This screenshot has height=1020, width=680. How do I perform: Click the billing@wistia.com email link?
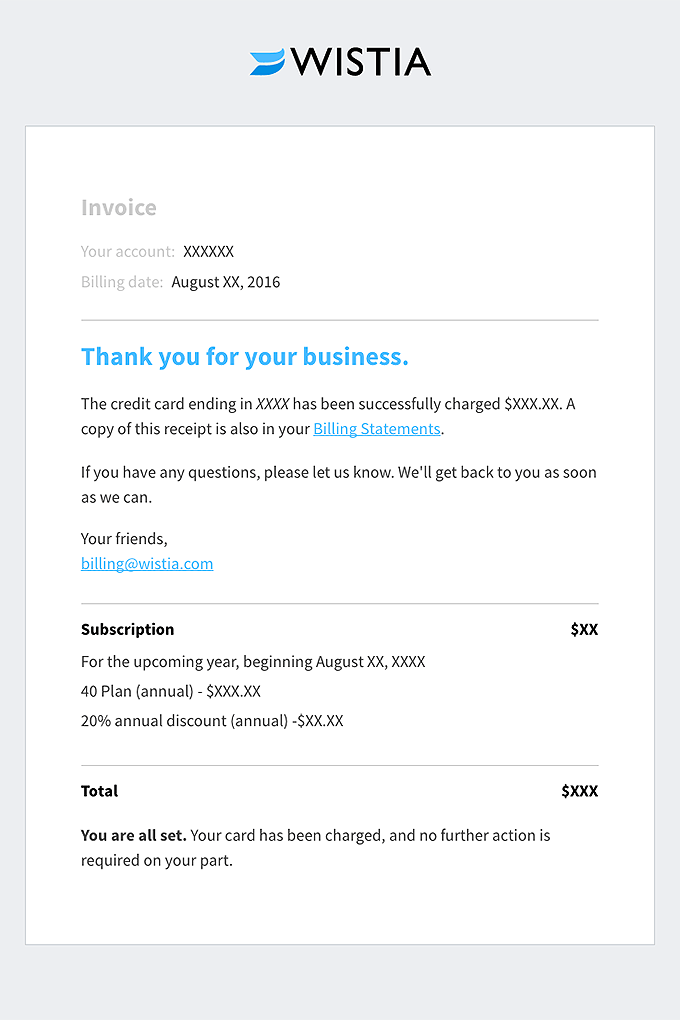click(147, 563)
